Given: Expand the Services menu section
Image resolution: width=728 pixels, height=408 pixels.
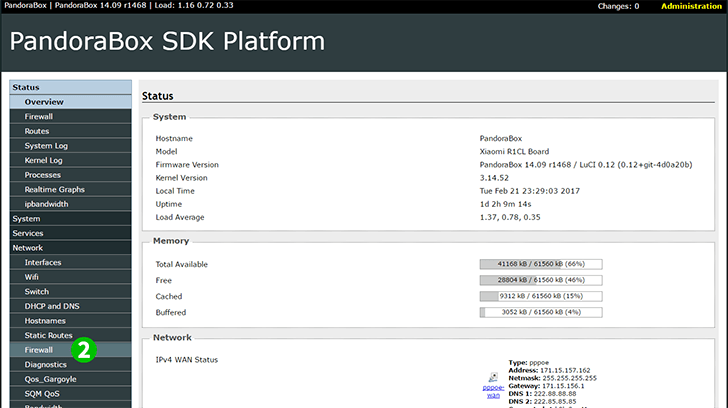Looking at the screenshot, I should [x=28, y=233].
